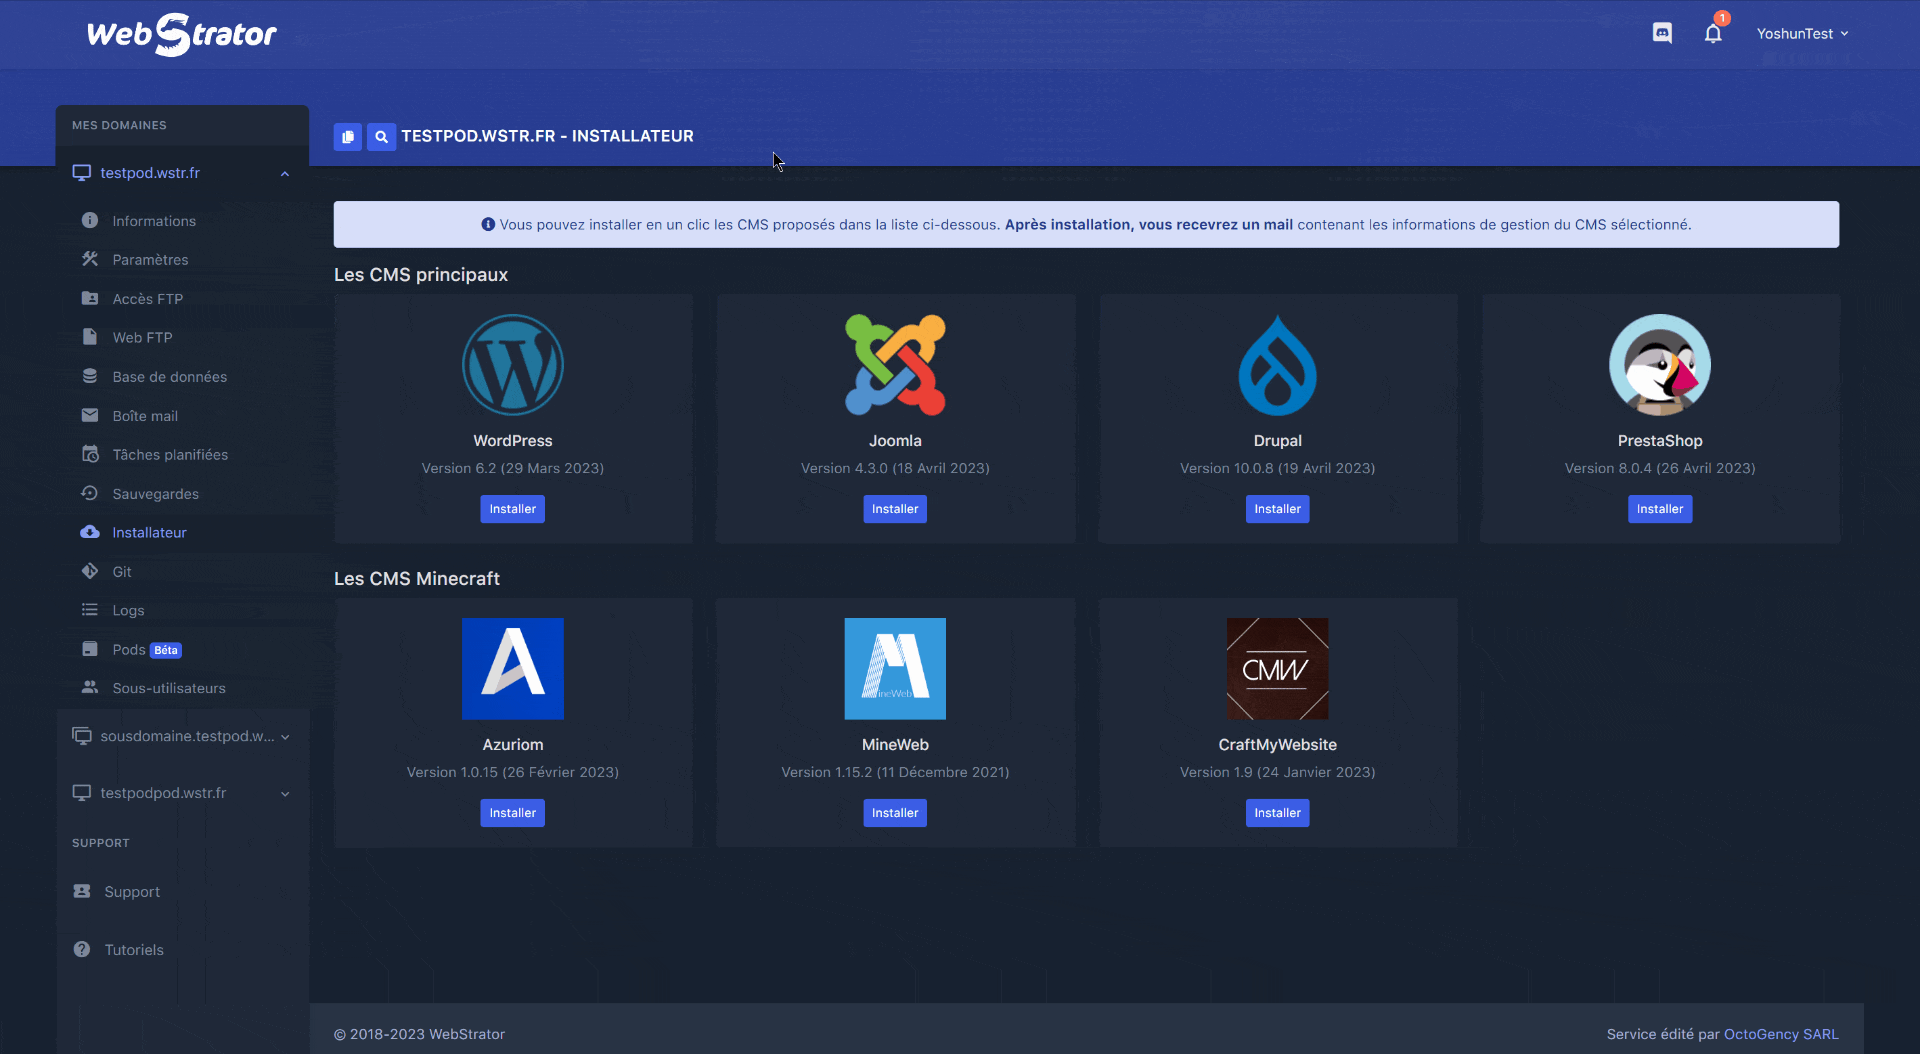The height and width of the screenshot is (1054, 1920).
Task: Click the Azuriom logo thumbnail
Action: coord(513,669)
